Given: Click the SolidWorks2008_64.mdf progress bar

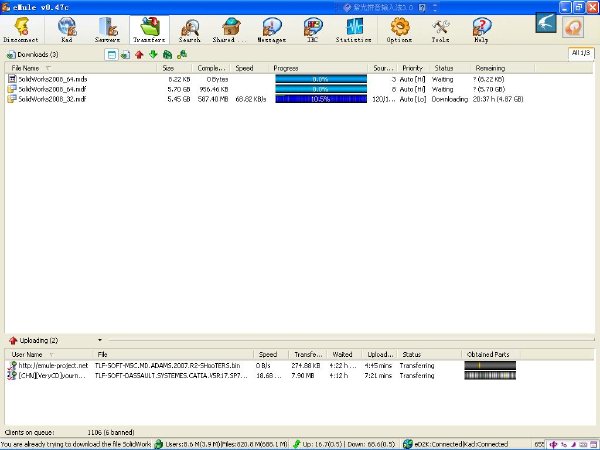Looking at the screenshot, I should (x=321, y=89).
